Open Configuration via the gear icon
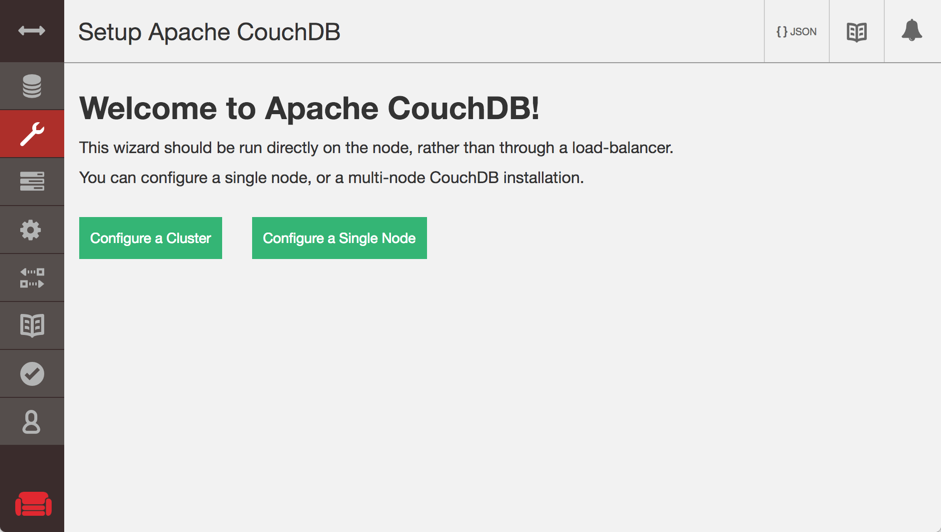 (x=32, y=229)
